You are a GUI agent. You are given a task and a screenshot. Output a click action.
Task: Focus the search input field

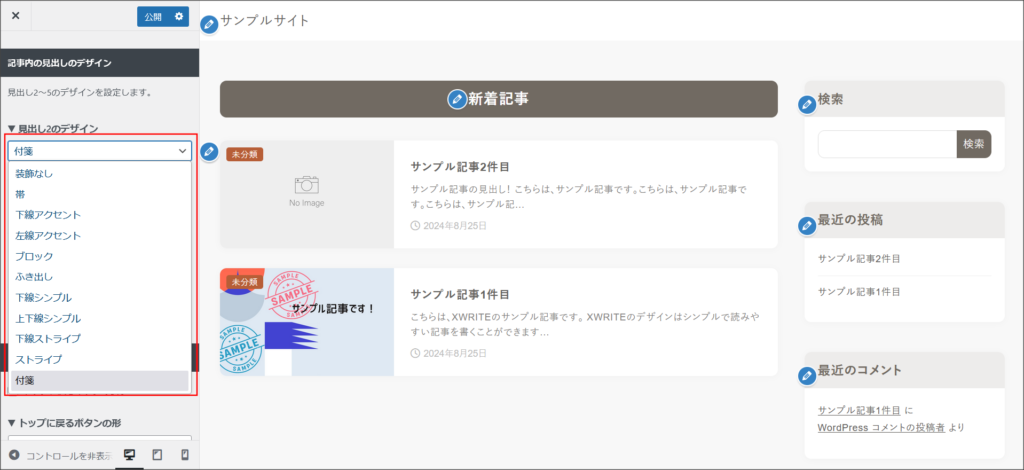point(887,144)
